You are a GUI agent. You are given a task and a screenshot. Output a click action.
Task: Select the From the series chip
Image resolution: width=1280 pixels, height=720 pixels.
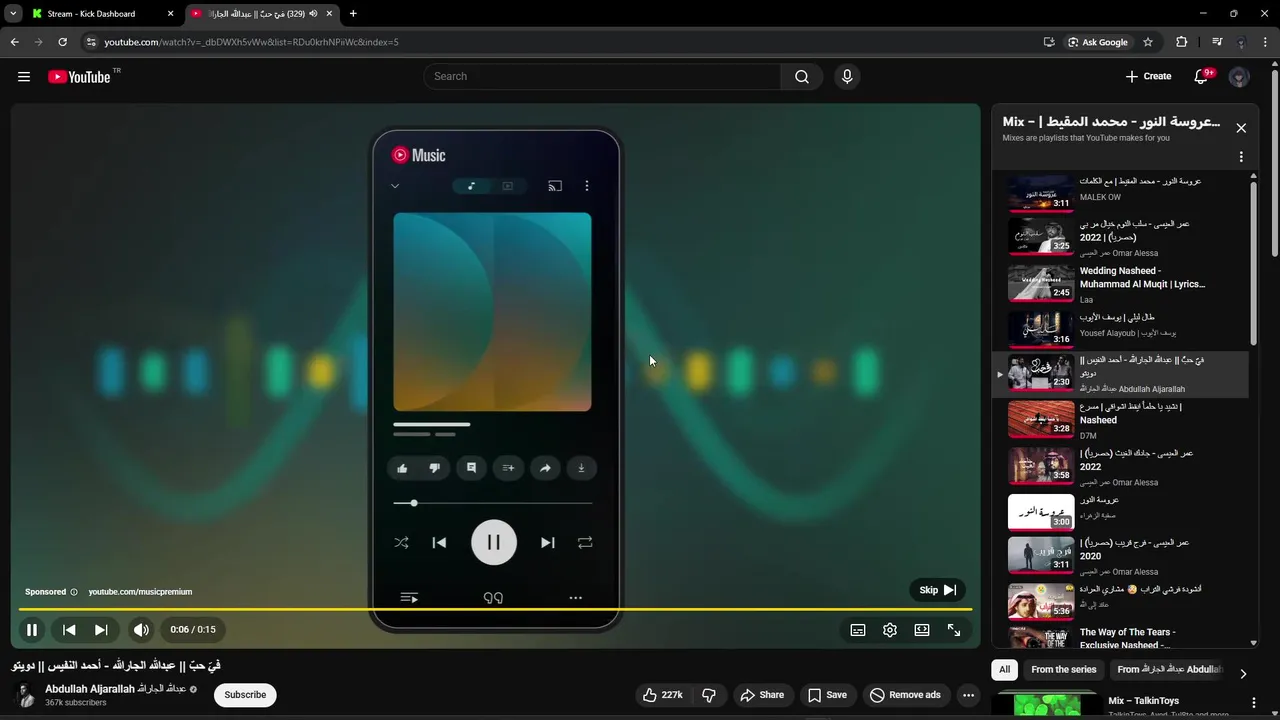pyautogui.click(x=1064, y=670)
